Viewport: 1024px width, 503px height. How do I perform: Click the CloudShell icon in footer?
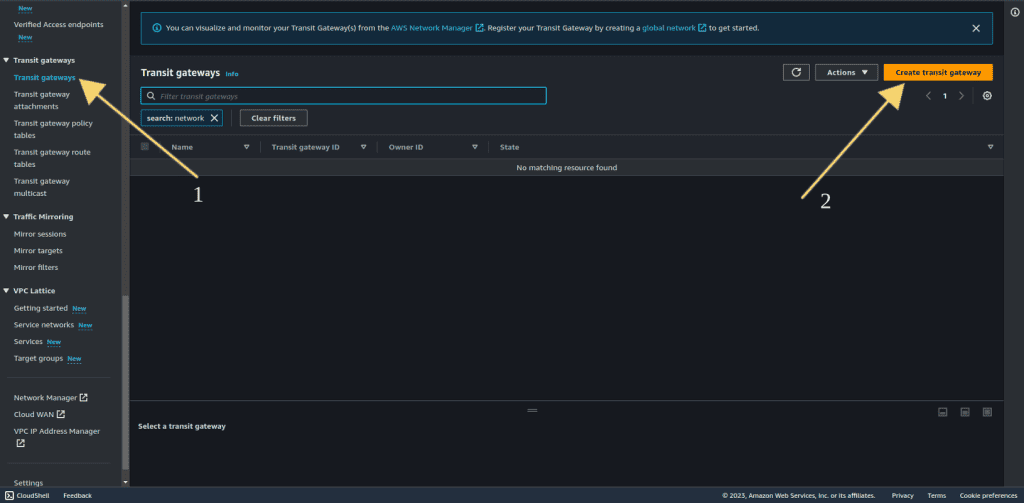(9, 495)
